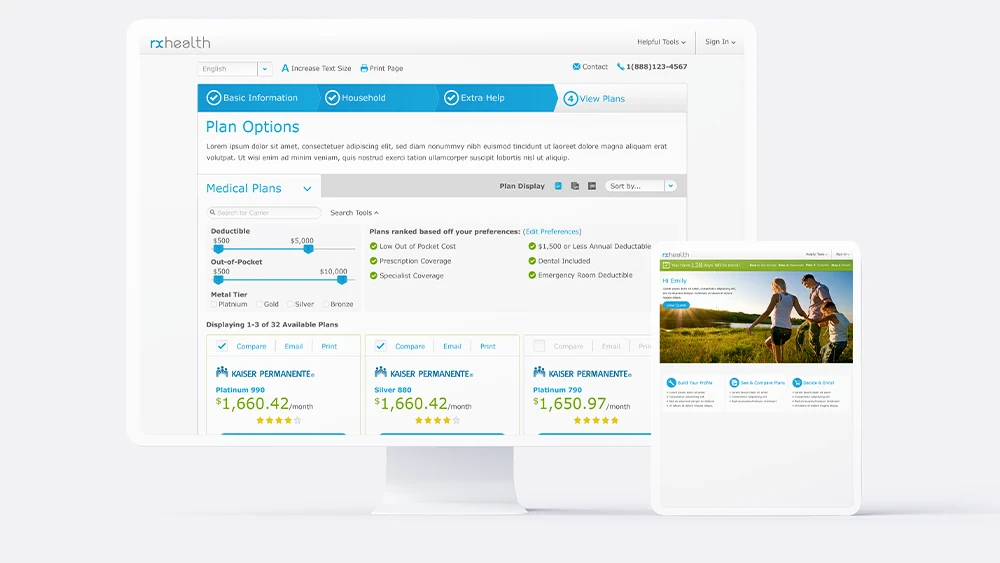Click the phone icon beside 1(888)123-4567
The width and height of the screenshot is (1000, 563).
click(620, 66)
